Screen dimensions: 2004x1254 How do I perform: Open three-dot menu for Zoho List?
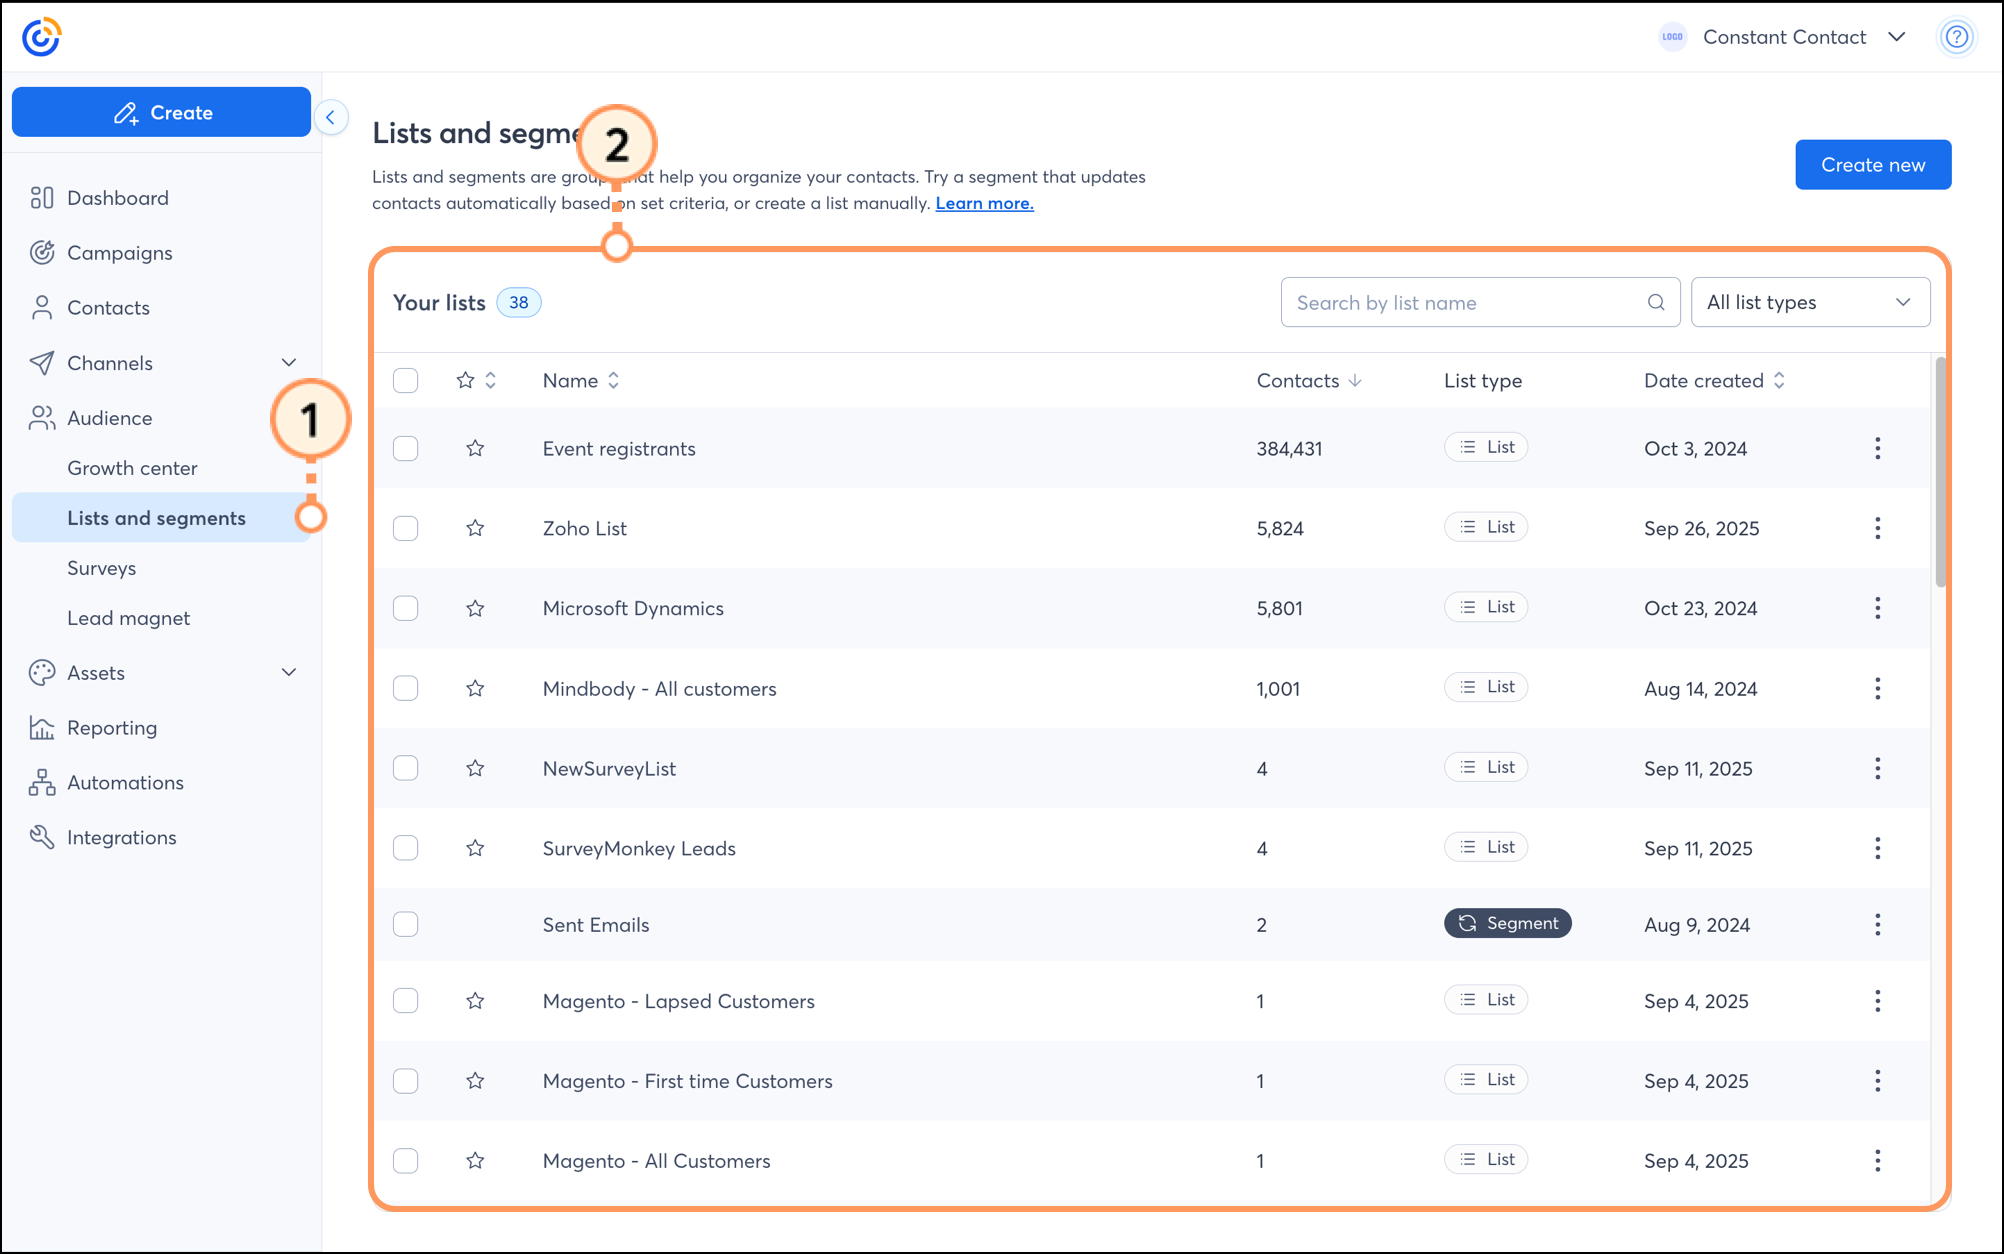click(1877, 528)
